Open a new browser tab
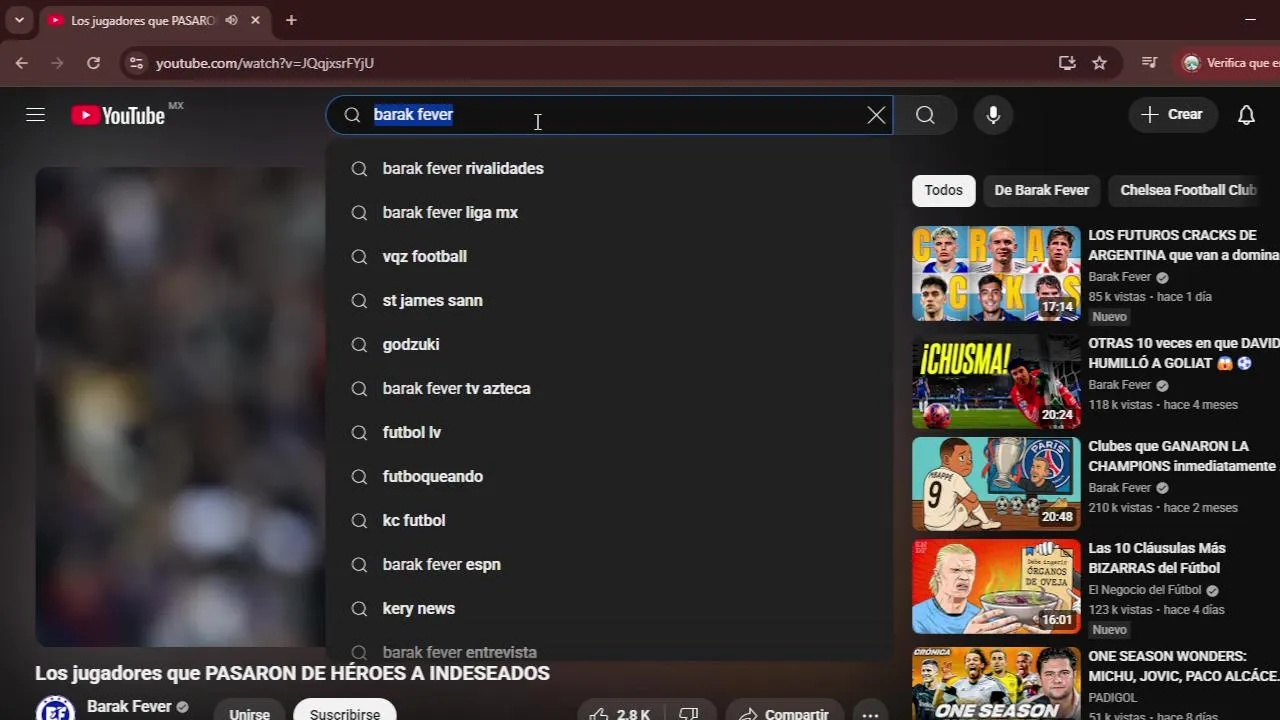1280x720 pixels. 291,20
